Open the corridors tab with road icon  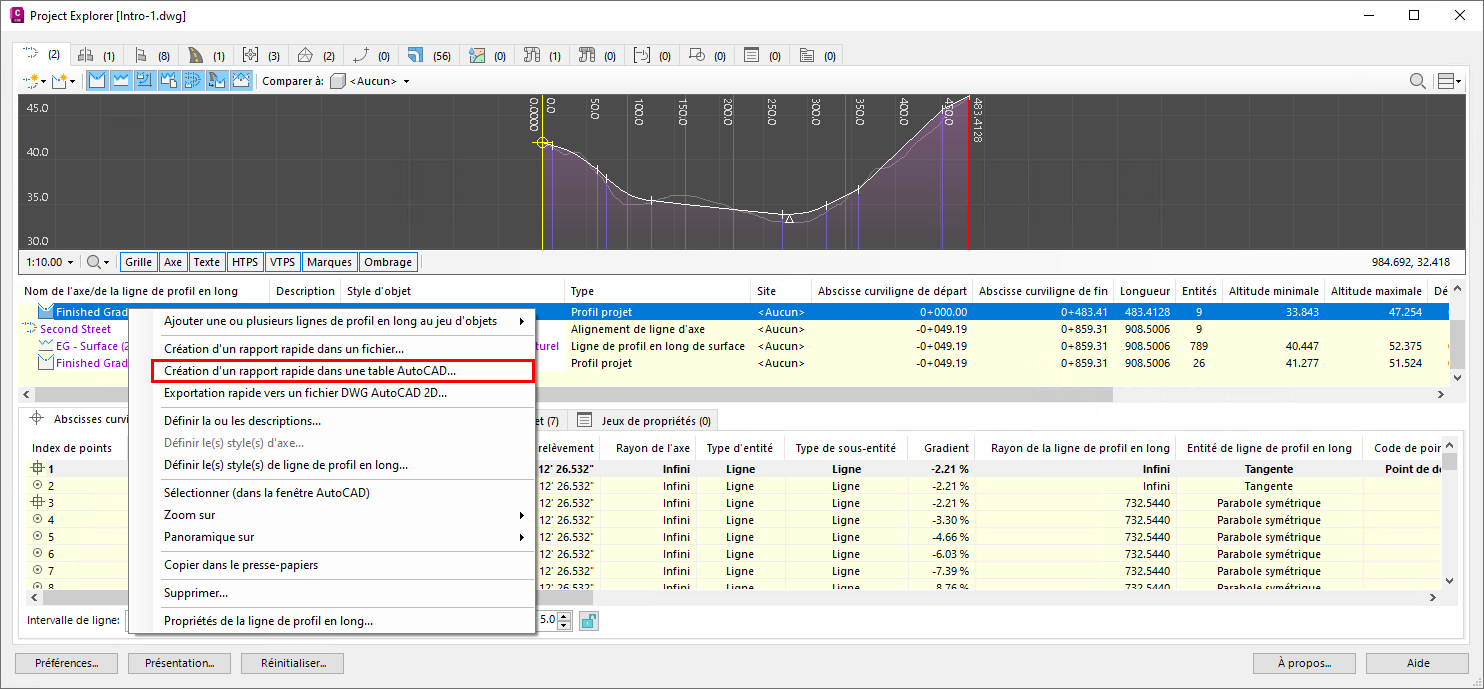tap(206, 55)
